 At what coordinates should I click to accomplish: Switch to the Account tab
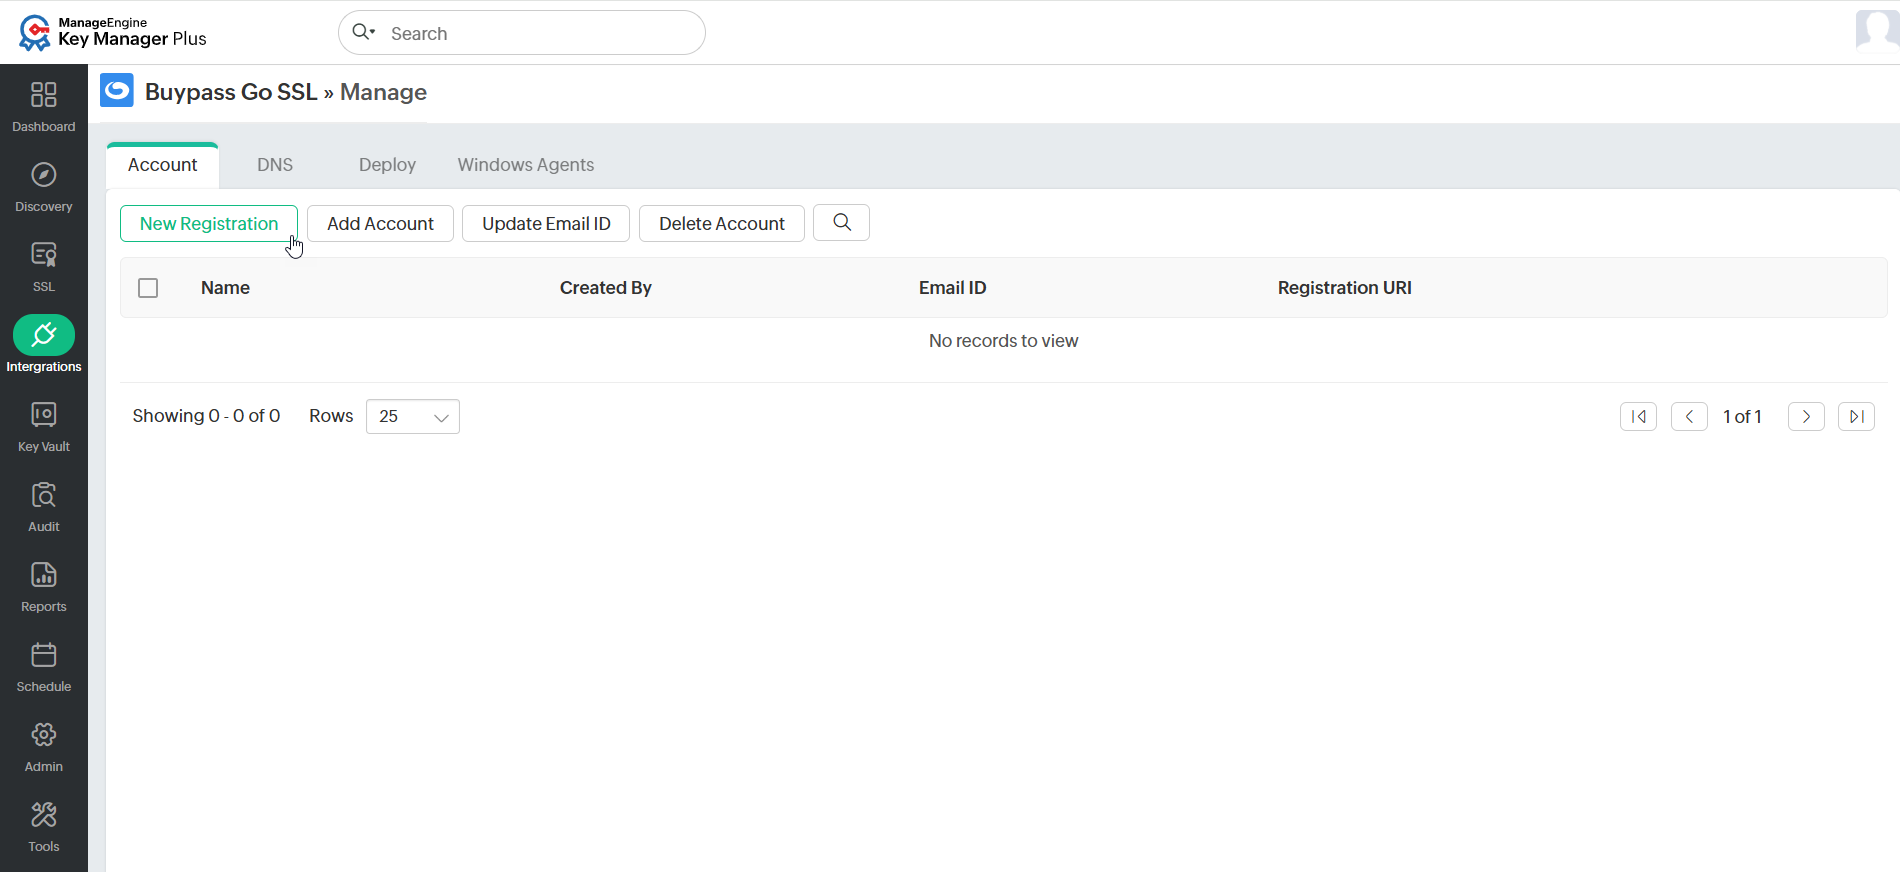[x=162, y=165]
